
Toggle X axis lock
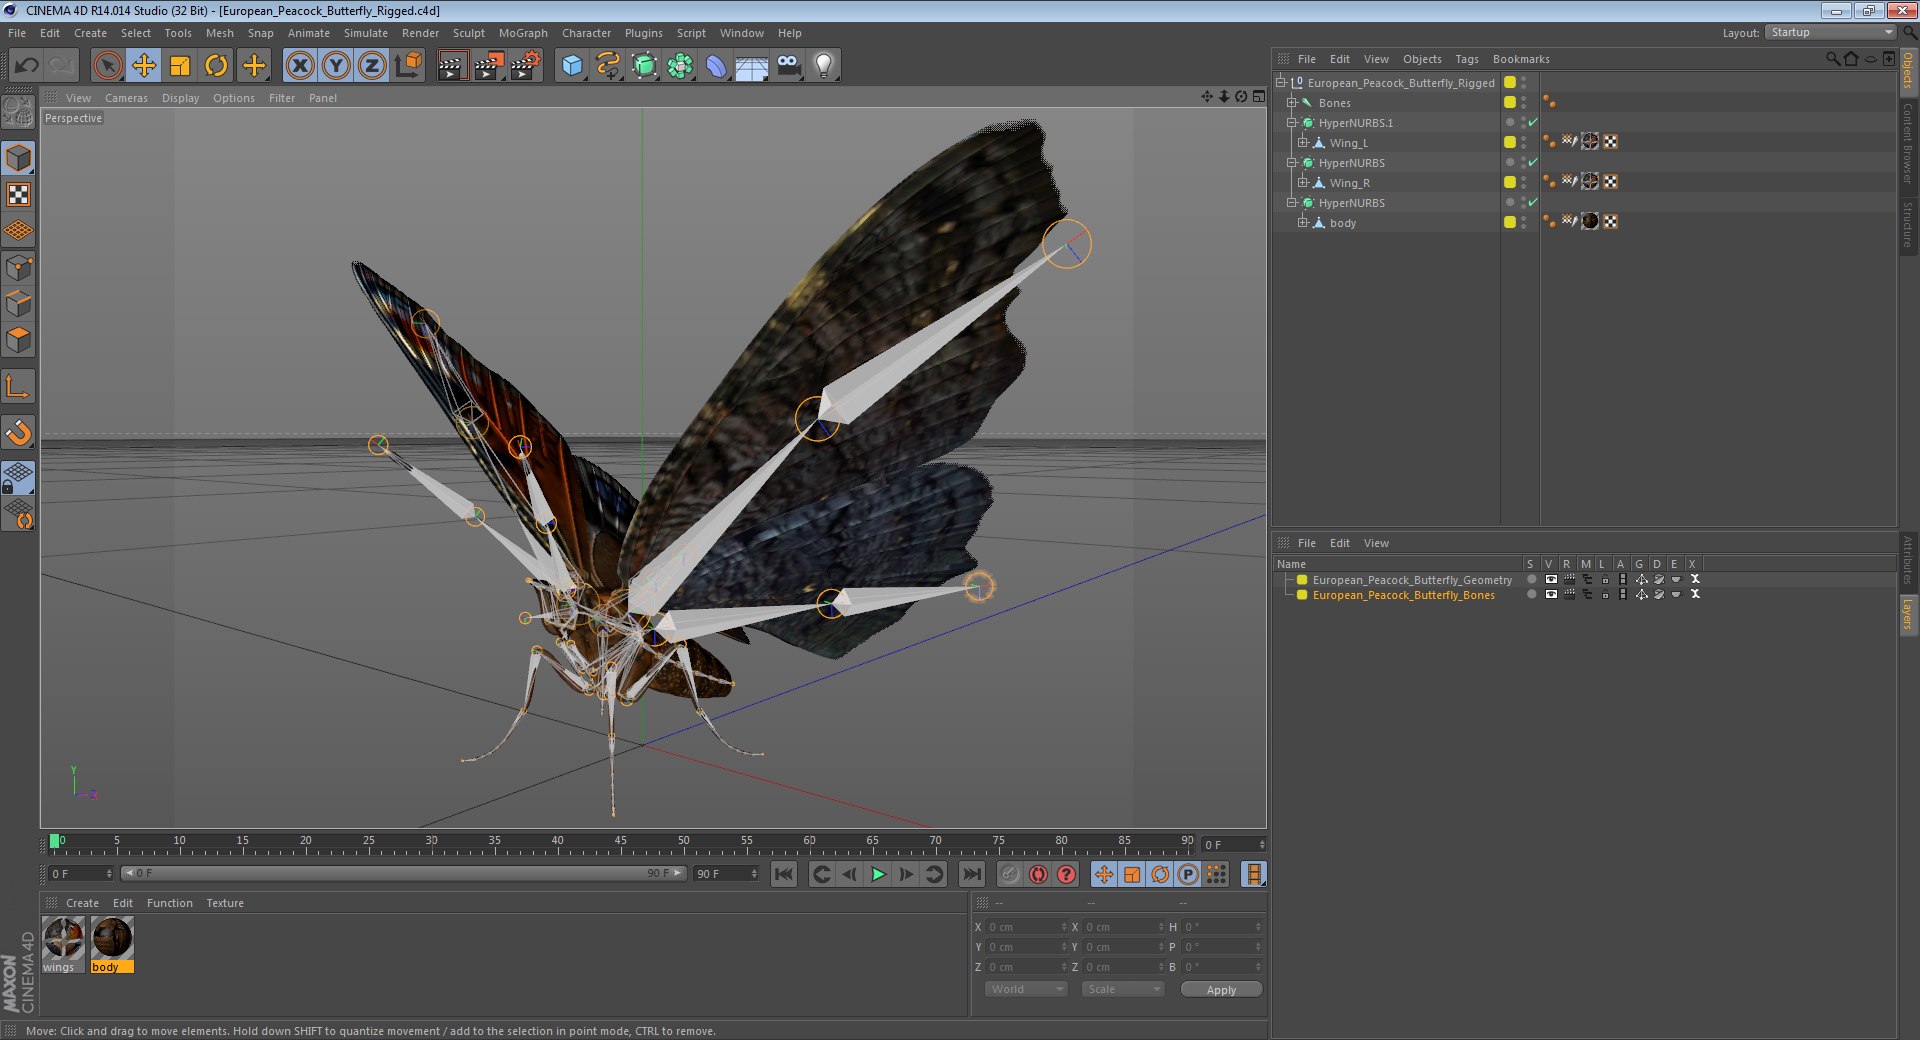click(299, 66)
